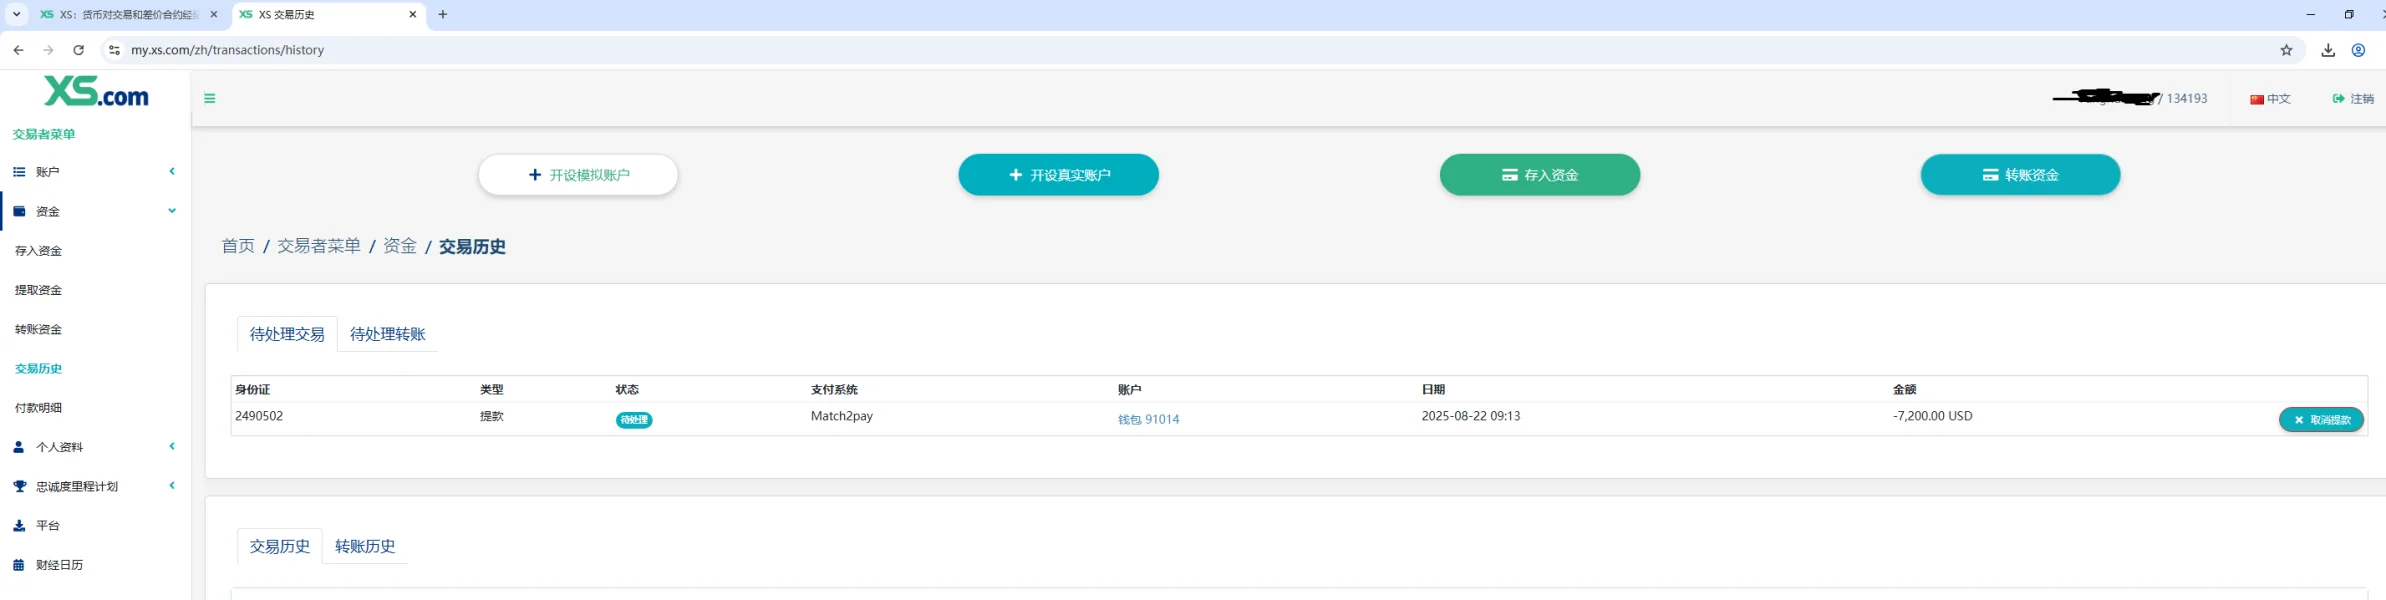Click the 提款 type cell
This screenshot has height=600, width=2386.
(492, 416)
